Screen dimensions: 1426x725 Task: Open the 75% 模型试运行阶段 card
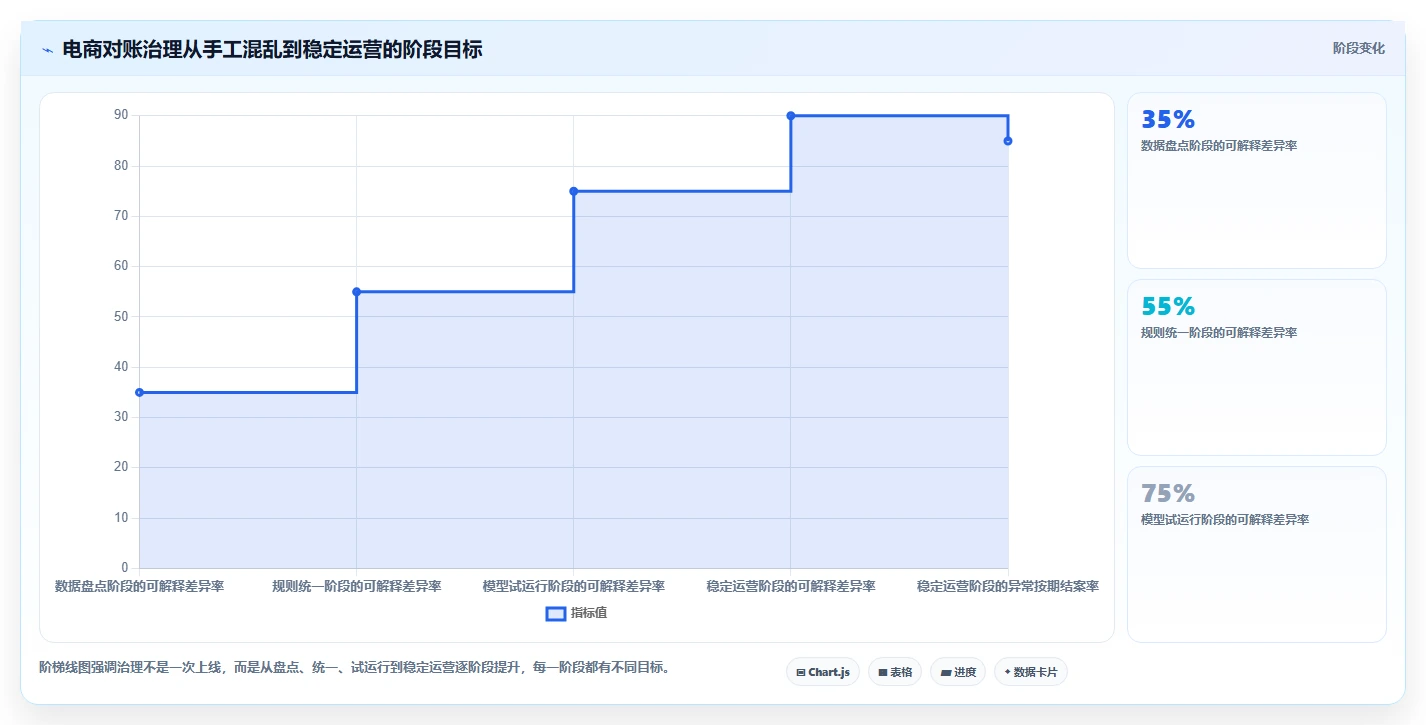click(x=1256, y=554)
